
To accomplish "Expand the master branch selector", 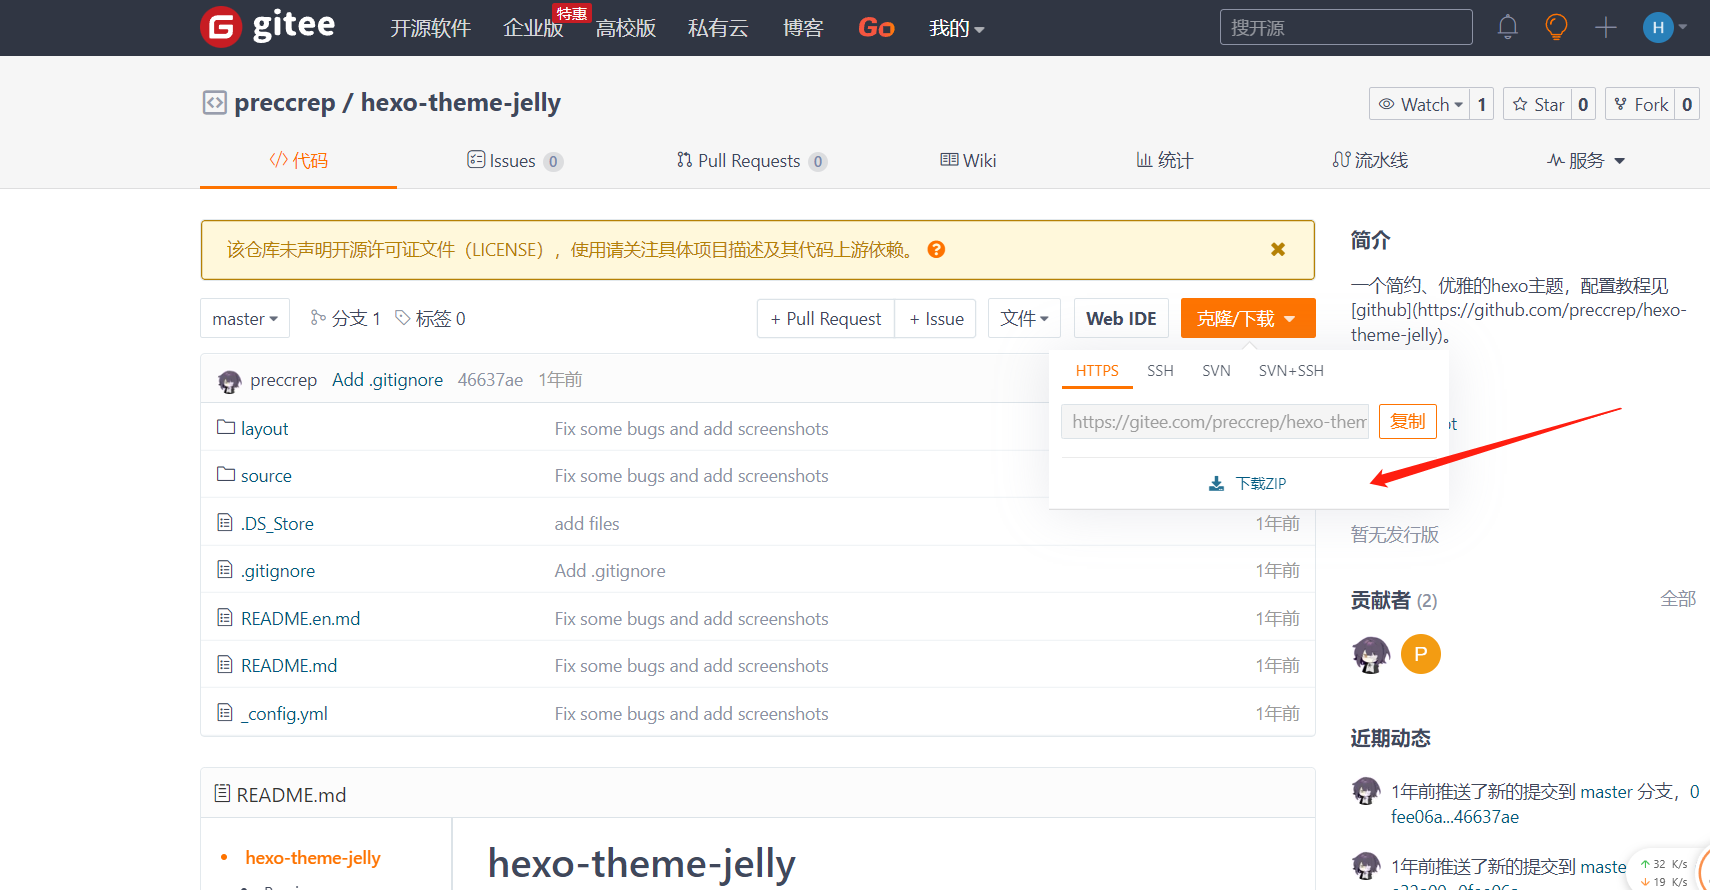I will tap(245, 319).
